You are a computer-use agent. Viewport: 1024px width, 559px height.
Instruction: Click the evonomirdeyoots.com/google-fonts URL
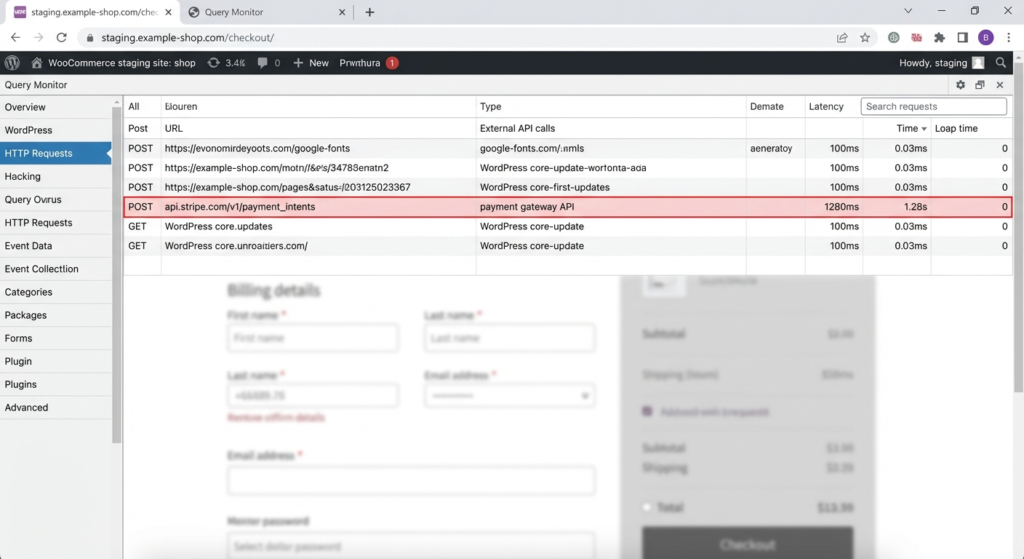[x=257, y=148]
